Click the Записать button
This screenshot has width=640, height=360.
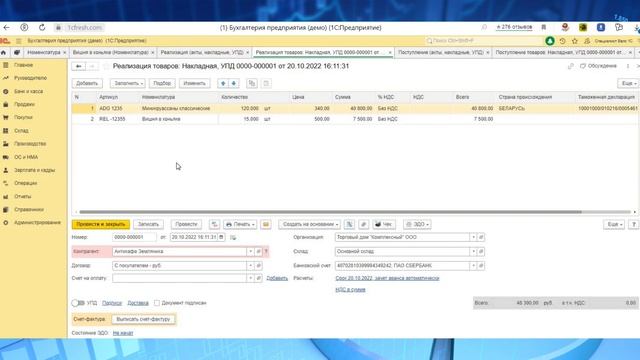click(148, 224)
